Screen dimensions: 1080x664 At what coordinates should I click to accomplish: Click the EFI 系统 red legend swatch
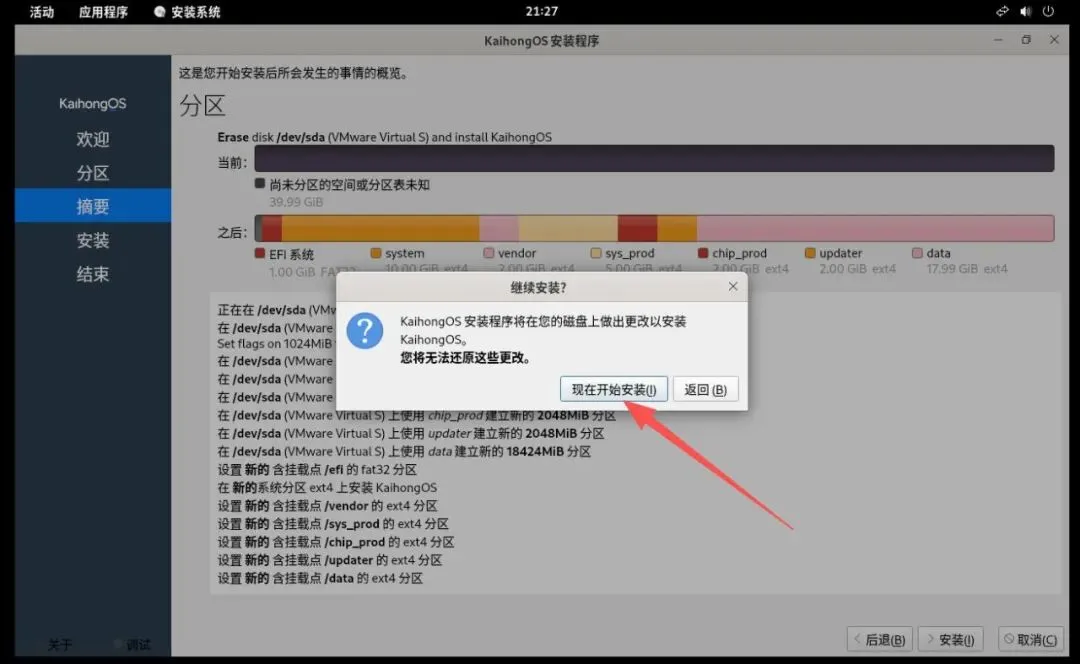260,253
